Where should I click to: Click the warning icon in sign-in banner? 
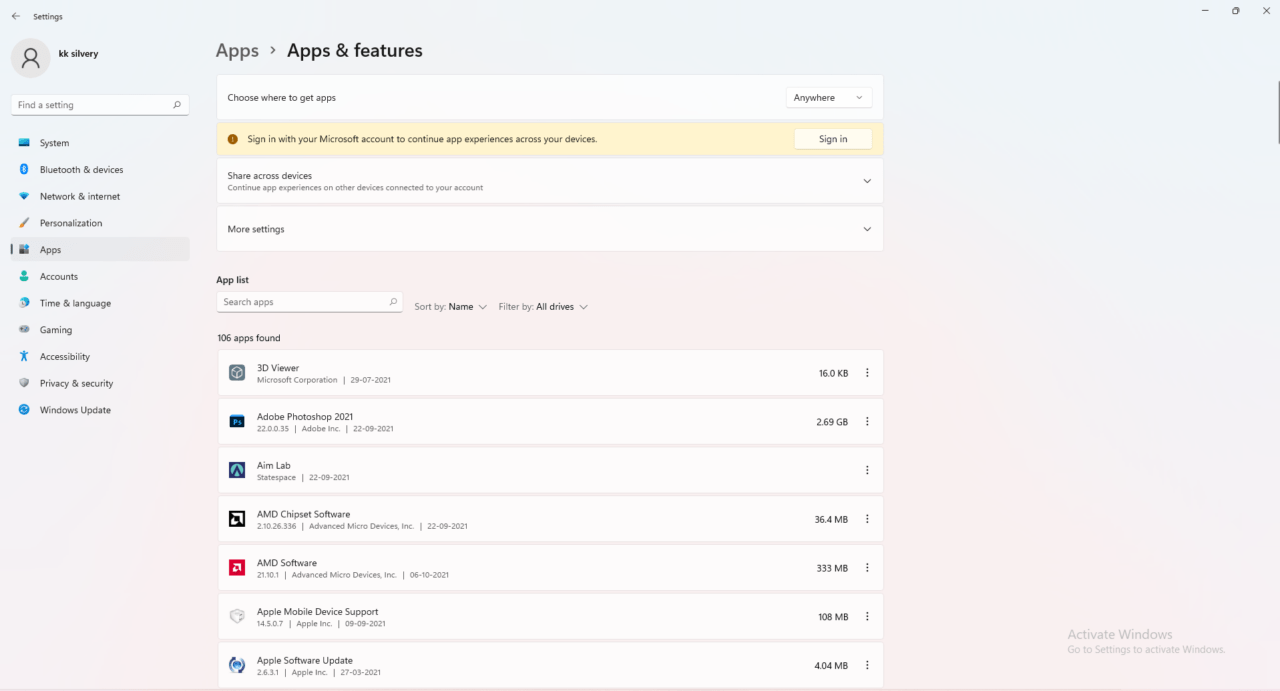[233, 139]
